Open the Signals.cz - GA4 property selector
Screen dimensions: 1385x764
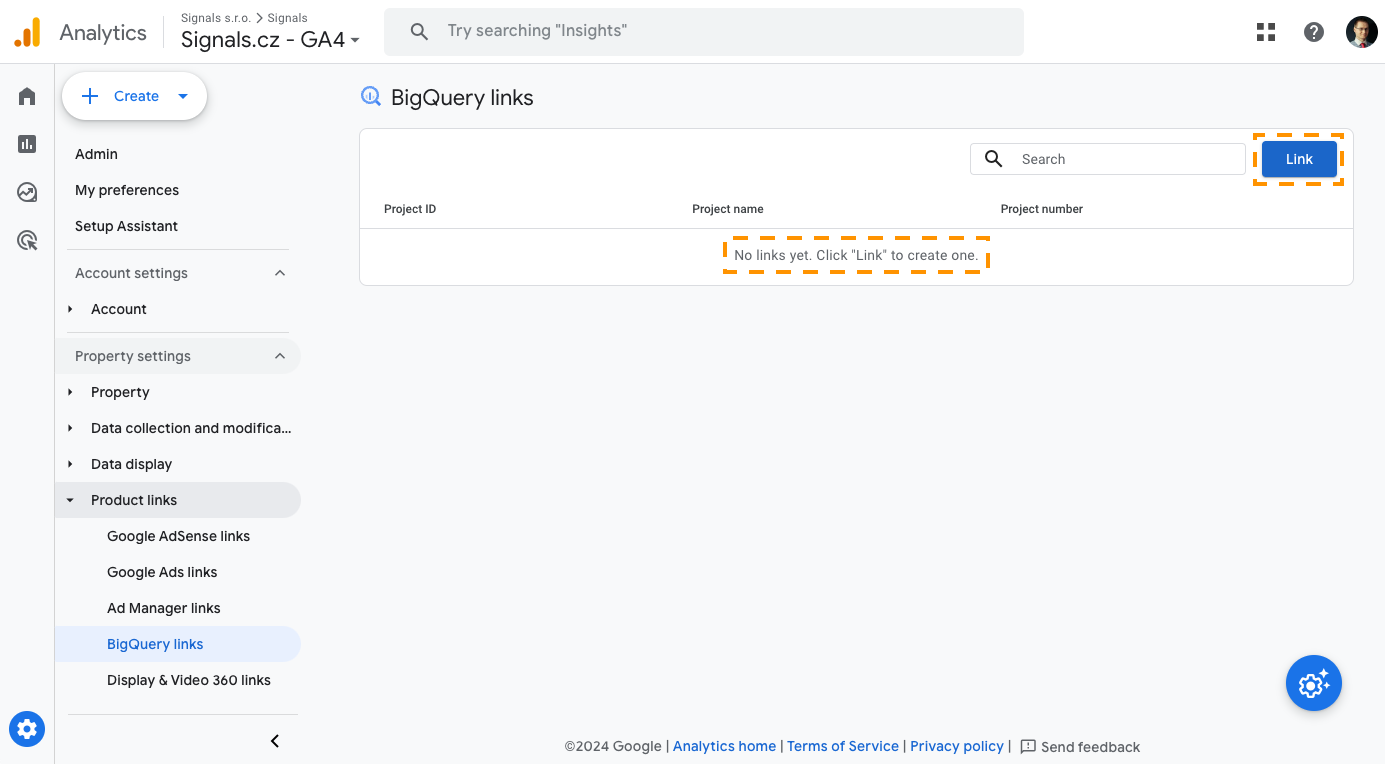pyautogui.click(x=270, y=40)
